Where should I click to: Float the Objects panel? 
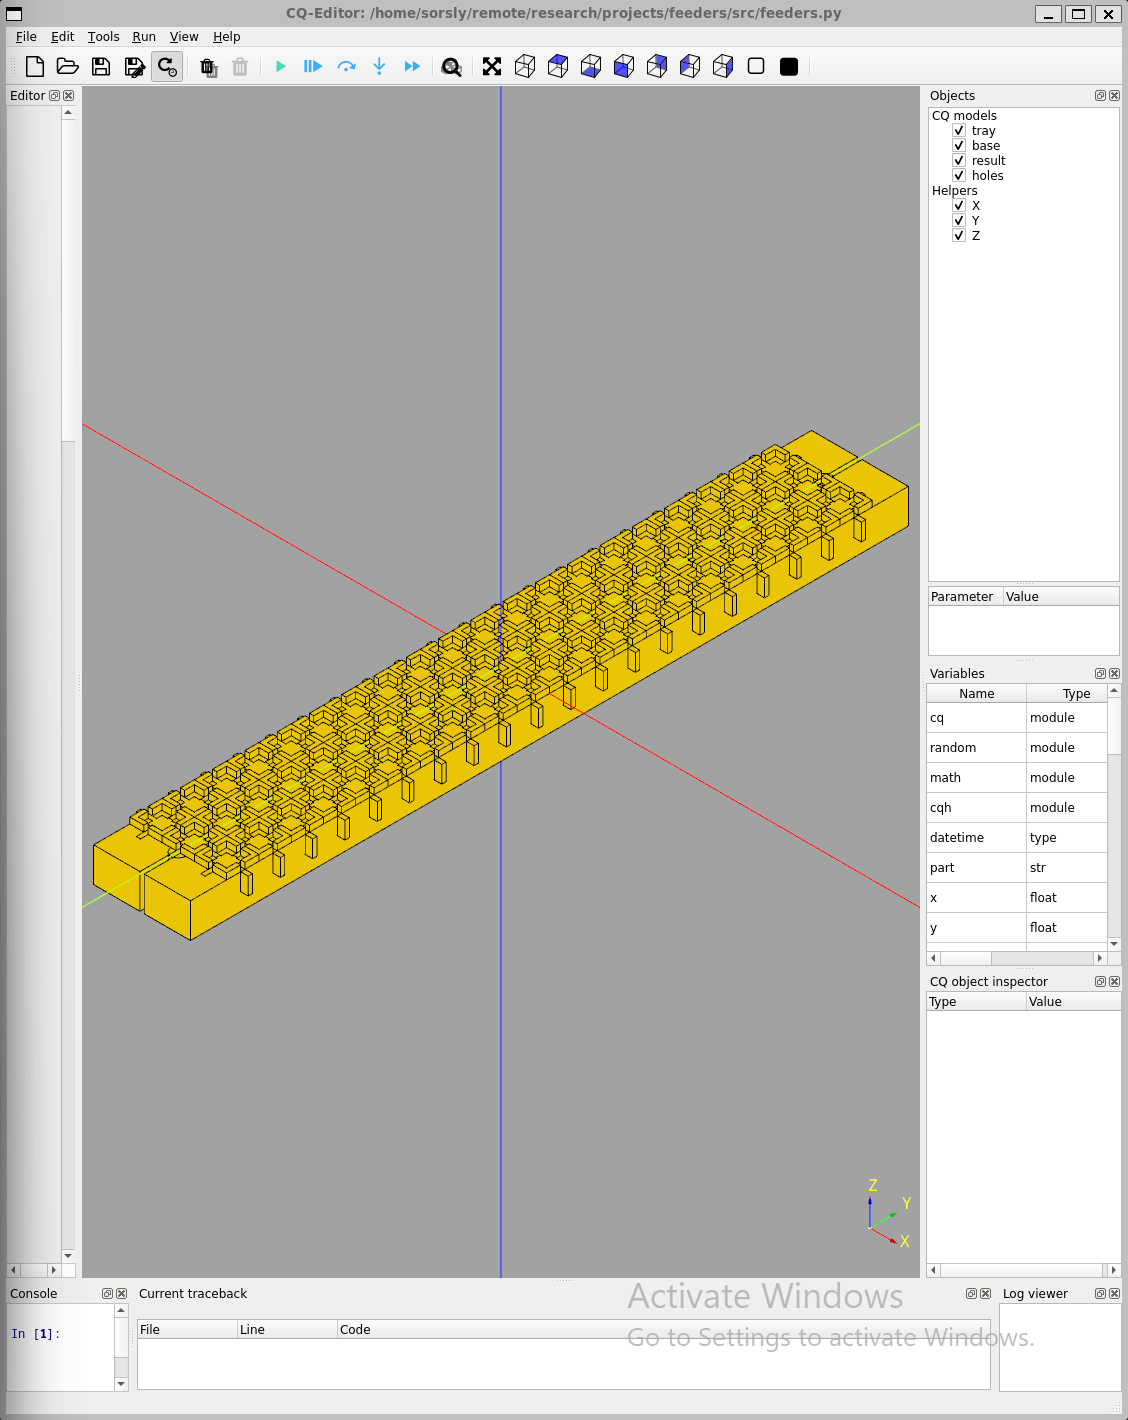coord(1100,96)
